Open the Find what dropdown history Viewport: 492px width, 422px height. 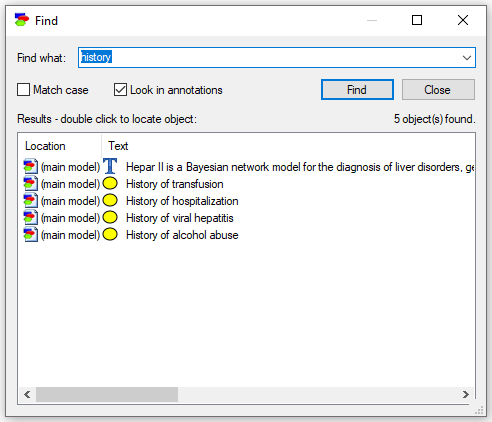[467, 58]
